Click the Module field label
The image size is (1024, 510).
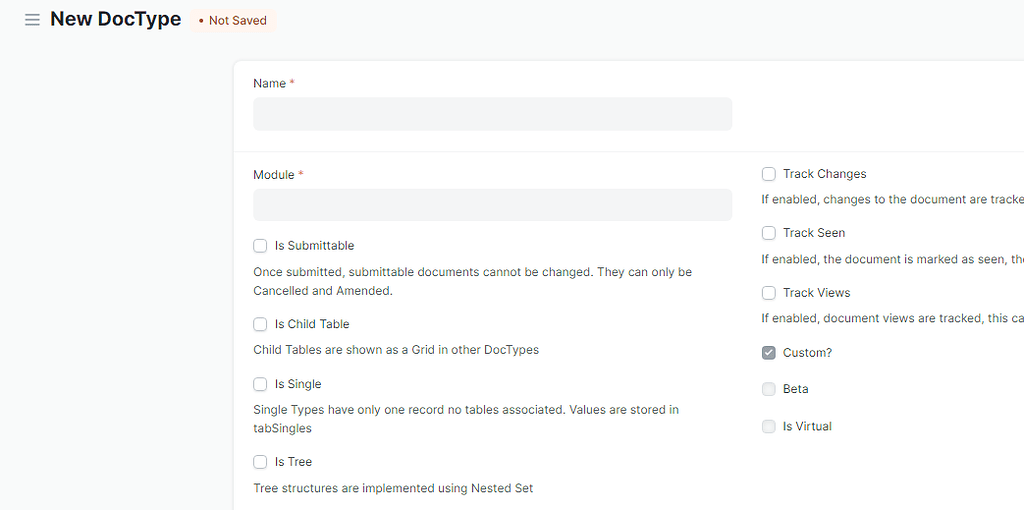coord(274,175)
